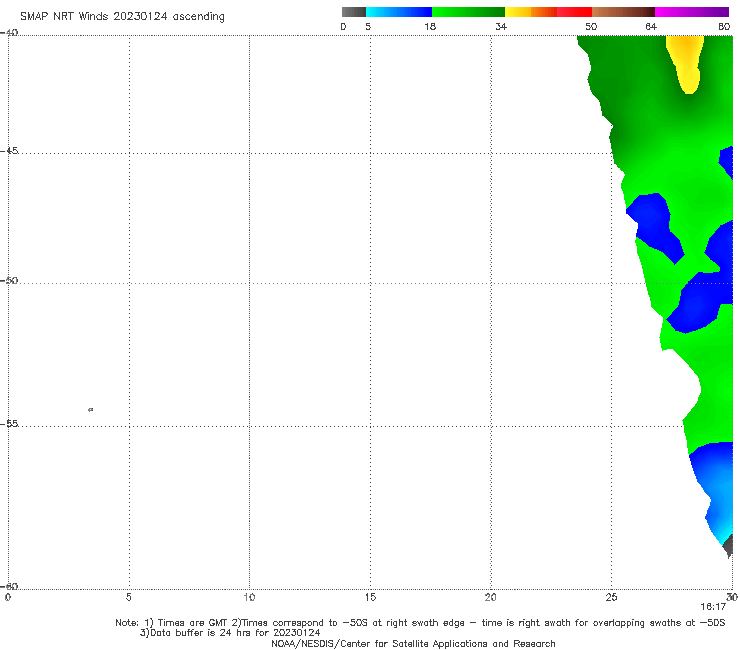Click the longitude axis label '15'
This screenshot has width=740, height=650.
[x=370, y=597]
